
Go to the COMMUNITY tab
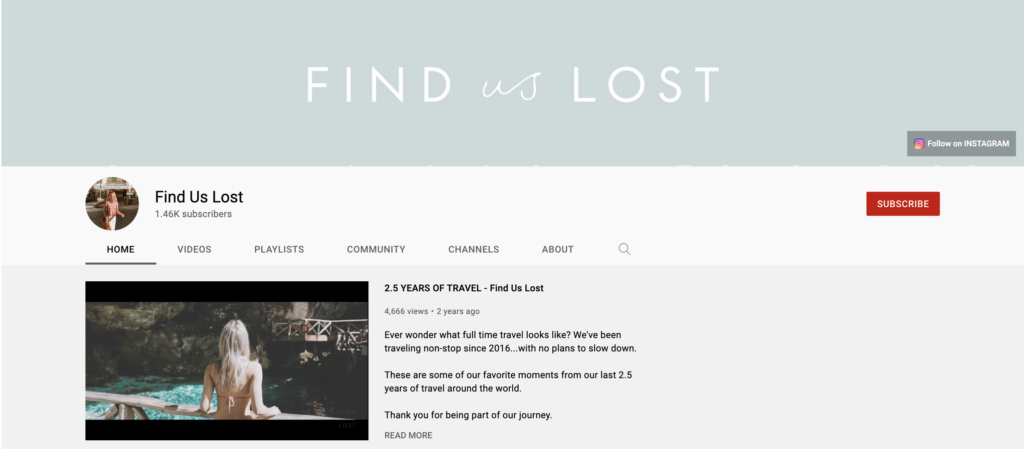pos(376,249)
